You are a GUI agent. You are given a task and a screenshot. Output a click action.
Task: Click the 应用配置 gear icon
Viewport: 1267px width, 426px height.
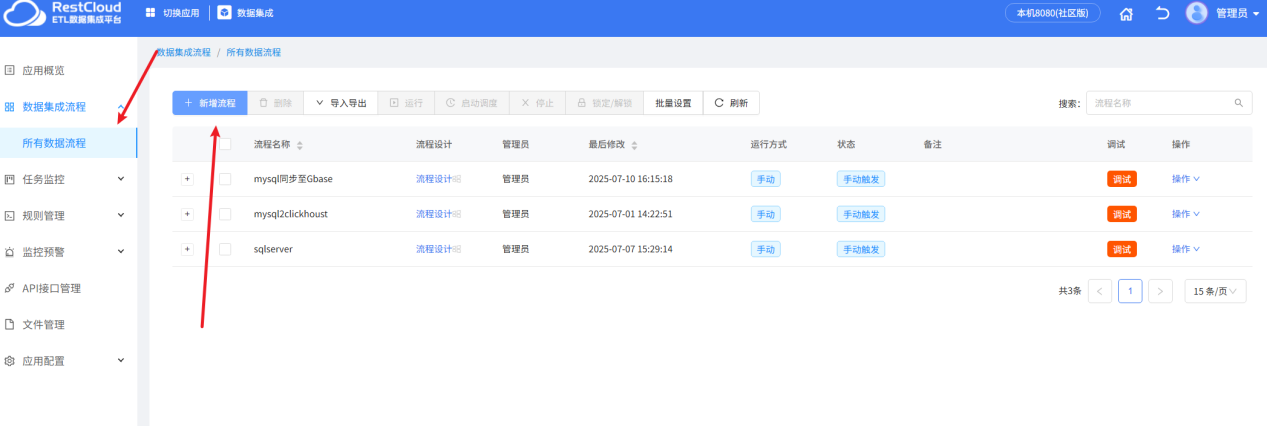point(10,361)
